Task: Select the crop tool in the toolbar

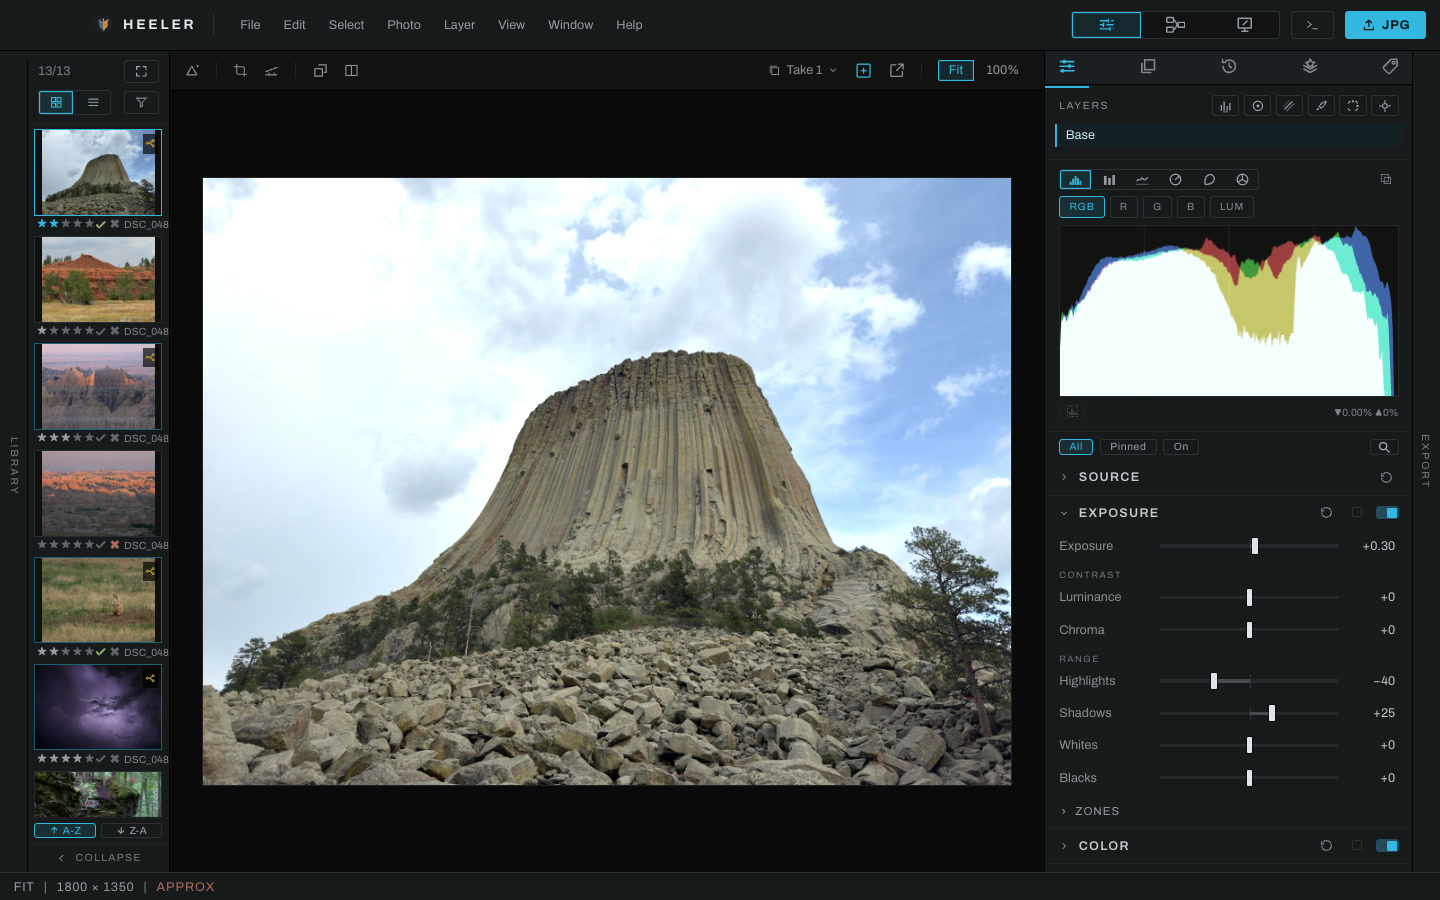Action: (x=240, y=71)
